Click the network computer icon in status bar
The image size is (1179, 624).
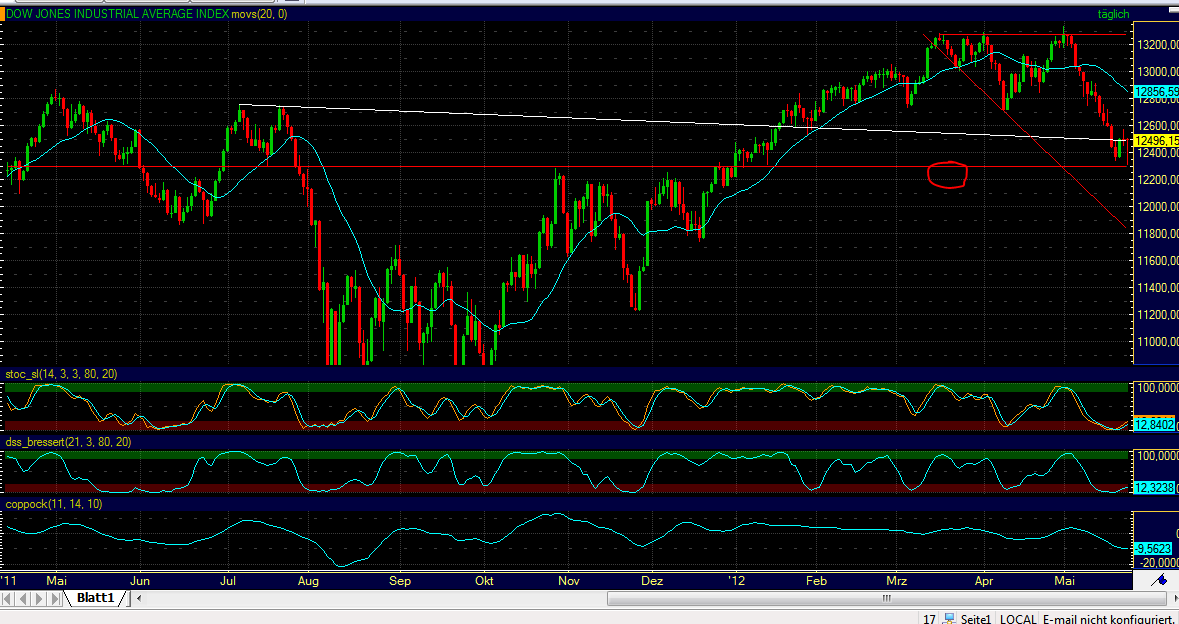(950, 619)
